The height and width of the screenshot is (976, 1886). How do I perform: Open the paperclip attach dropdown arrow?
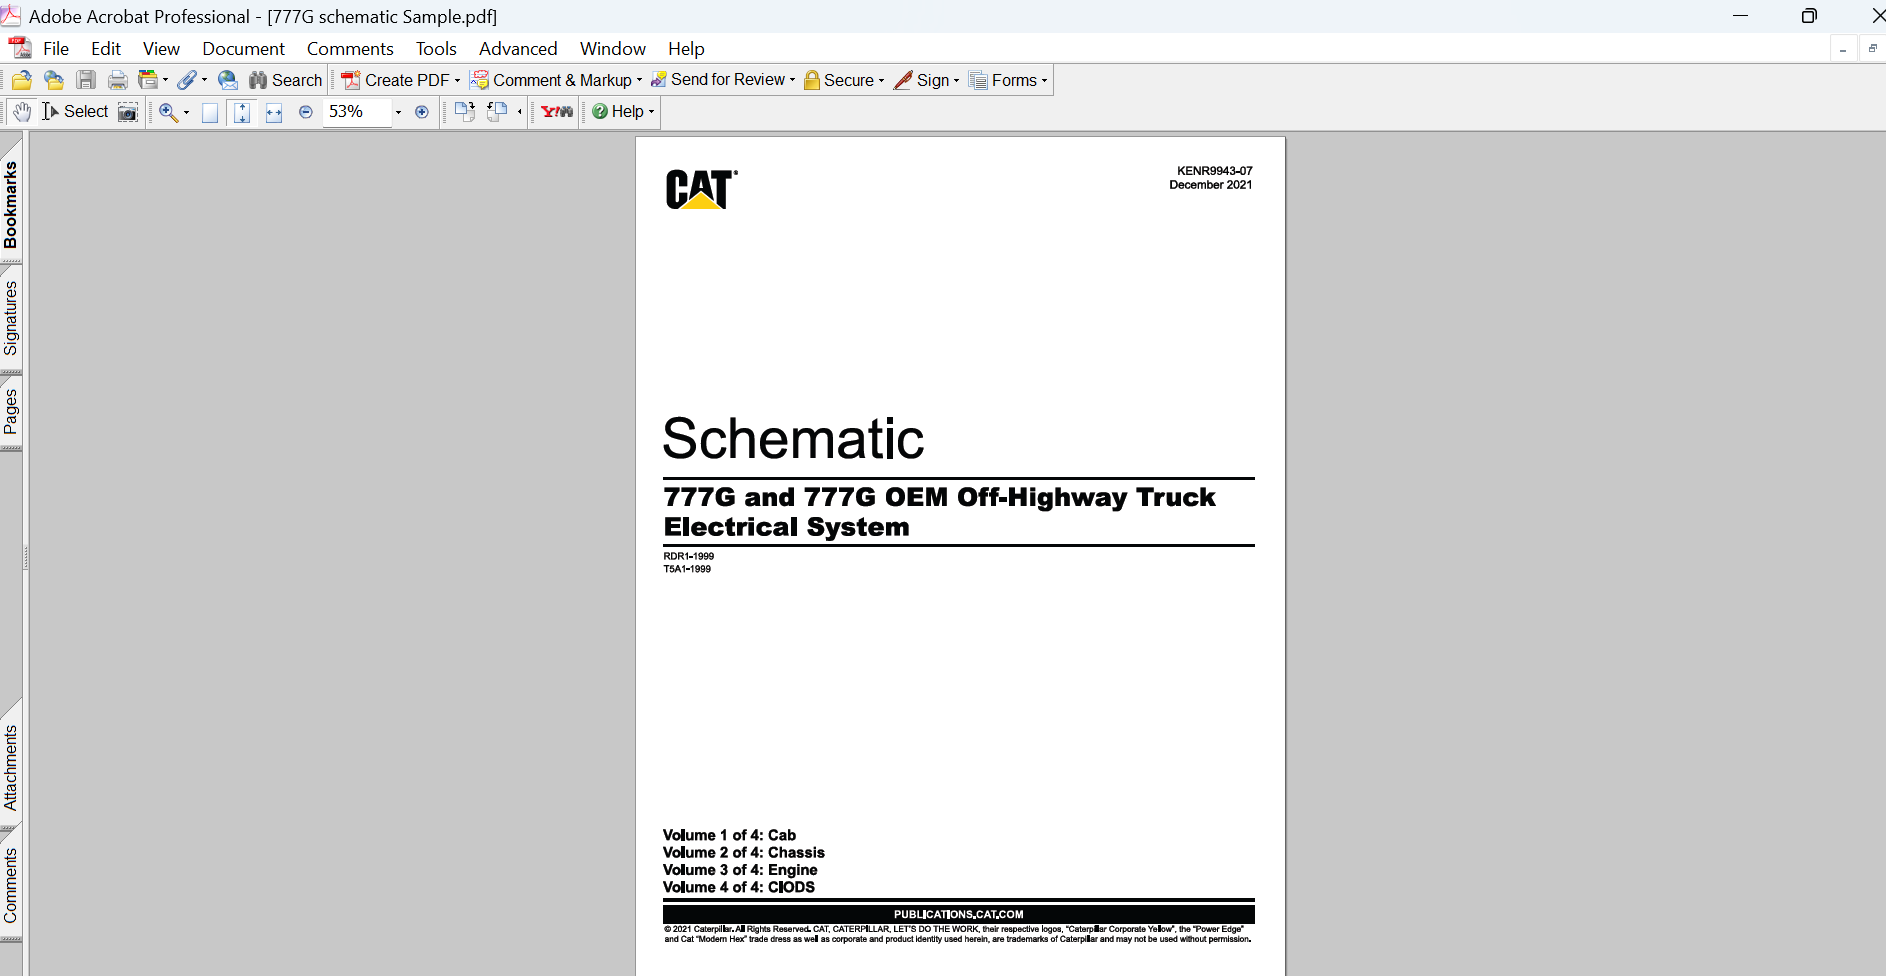tap(204, 80)
